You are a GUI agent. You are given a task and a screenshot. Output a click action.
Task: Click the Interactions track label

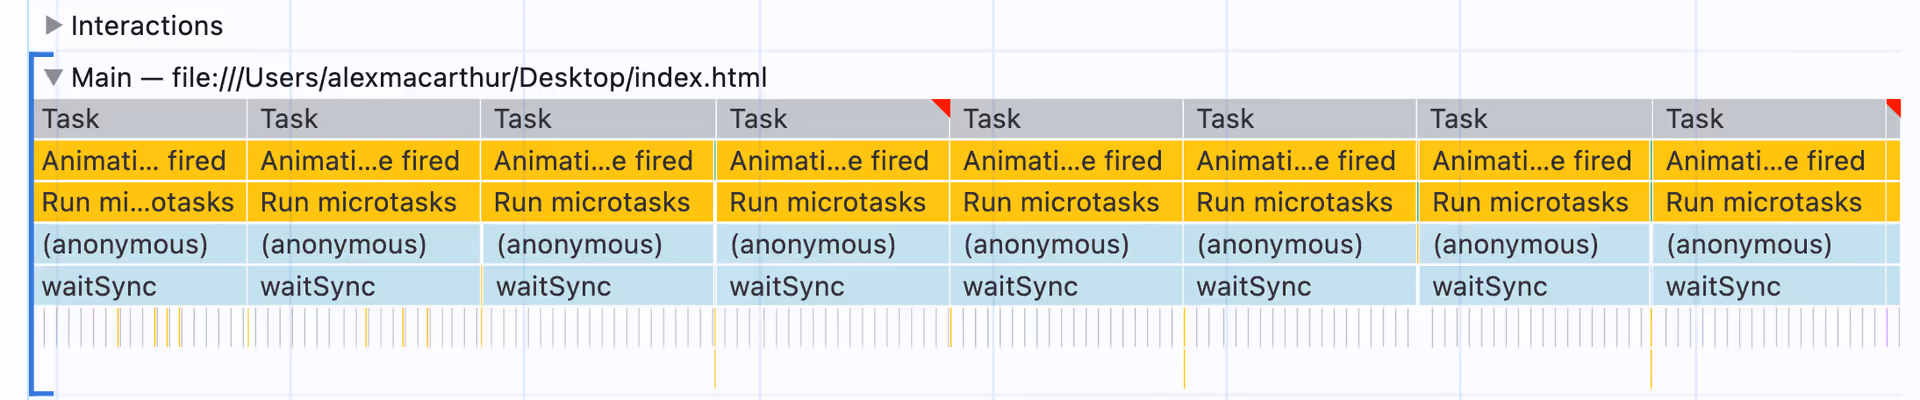coord(147,25)
